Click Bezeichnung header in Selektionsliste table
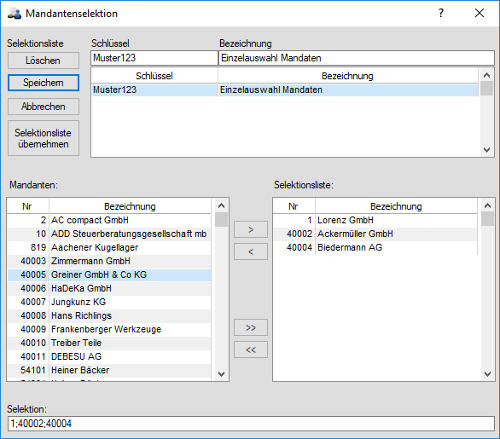The image size is (500, 439). (x=396, y=207)
